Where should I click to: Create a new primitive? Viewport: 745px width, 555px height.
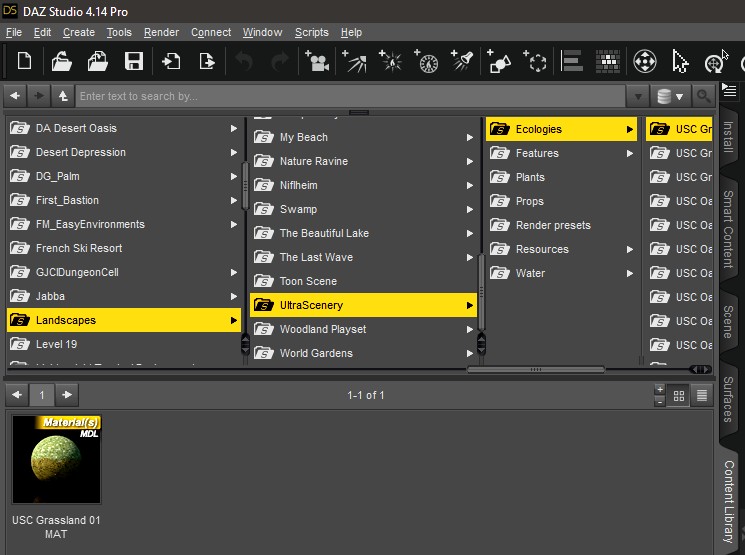pos(499,61)
